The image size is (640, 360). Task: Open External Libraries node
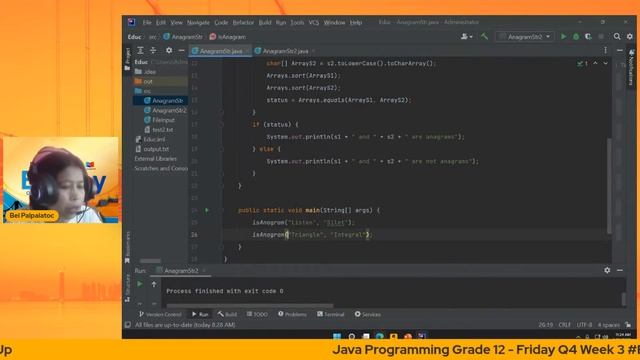(x=156, y=159)
